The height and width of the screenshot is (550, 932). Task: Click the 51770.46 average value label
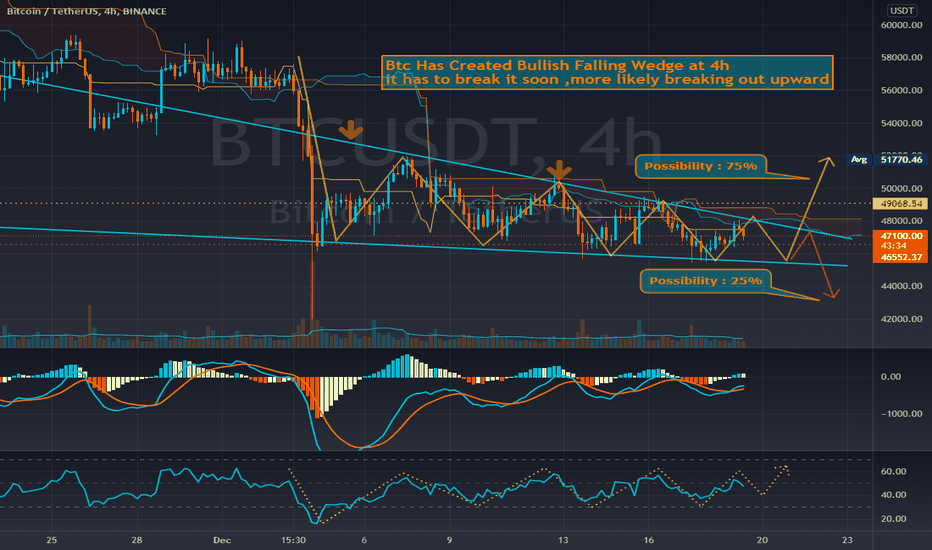tap(901, 159)
